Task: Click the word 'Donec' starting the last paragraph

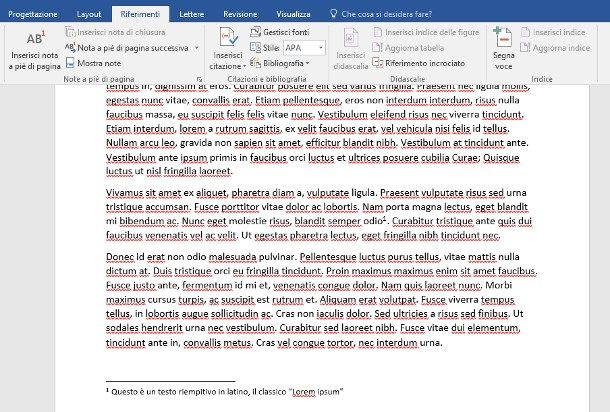Action: pos(120,257)
